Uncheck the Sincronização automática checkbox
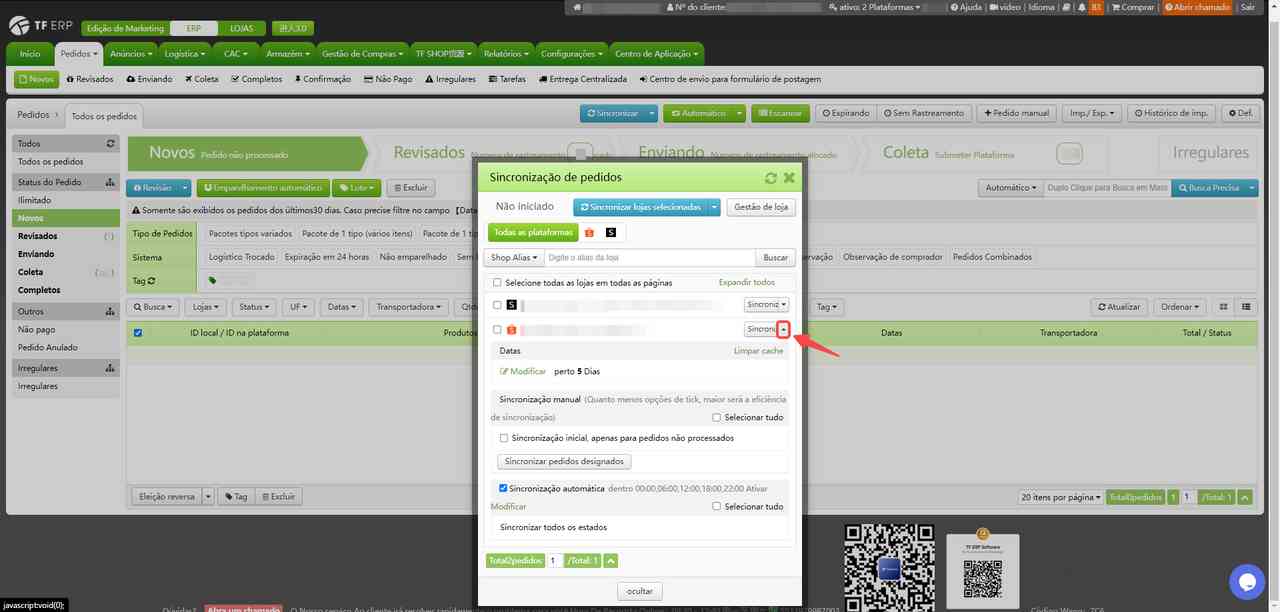 coord(503,489)
